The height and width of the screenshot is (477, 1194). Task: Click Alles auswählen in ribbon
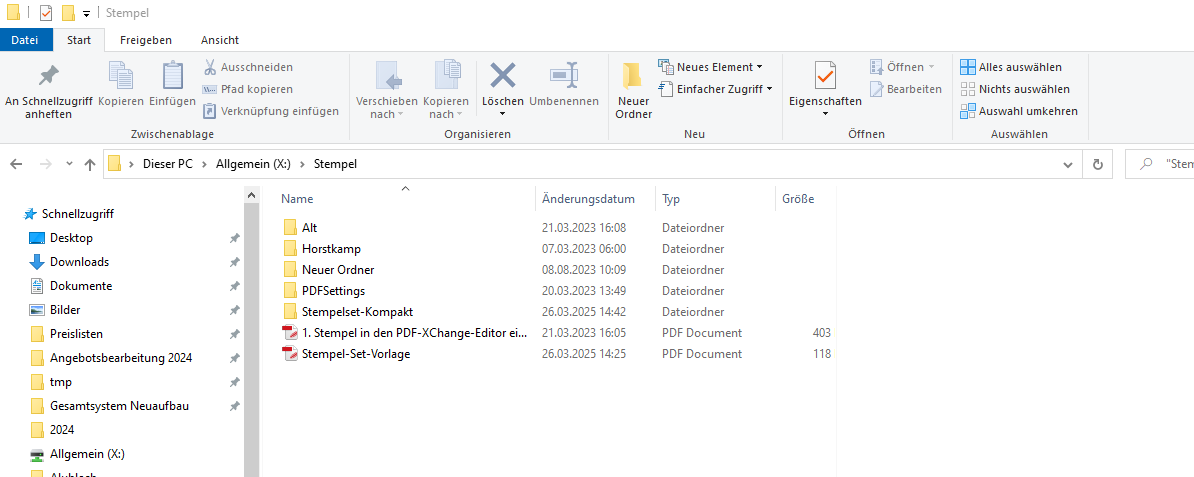(x=1011, y=67)
